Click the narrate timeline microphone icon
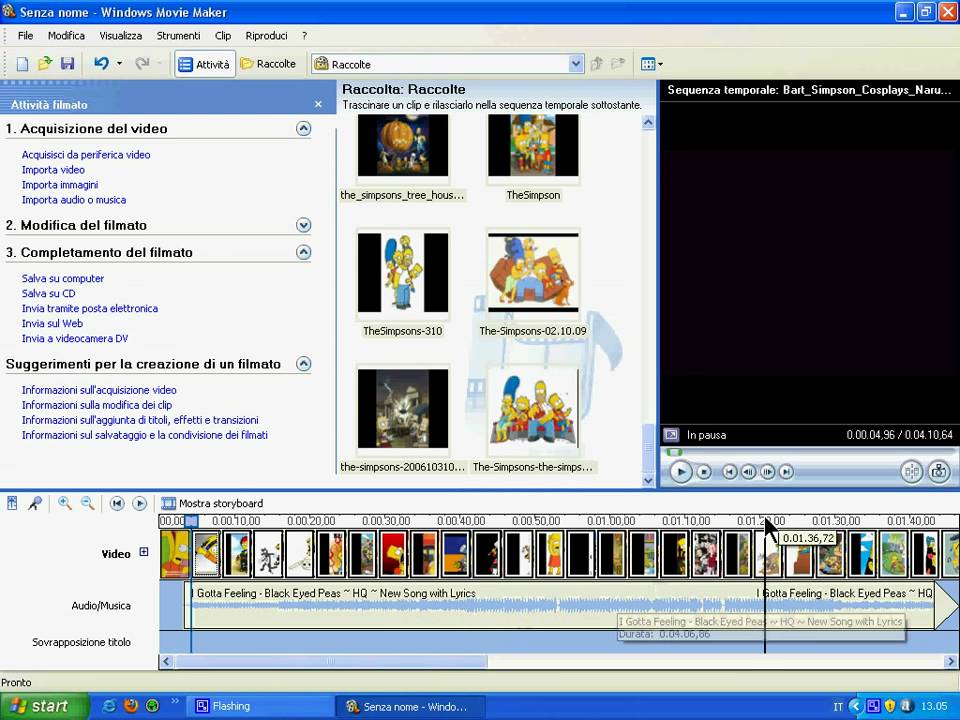This screenshot has height=720, width=960. [x=35, y=503]
